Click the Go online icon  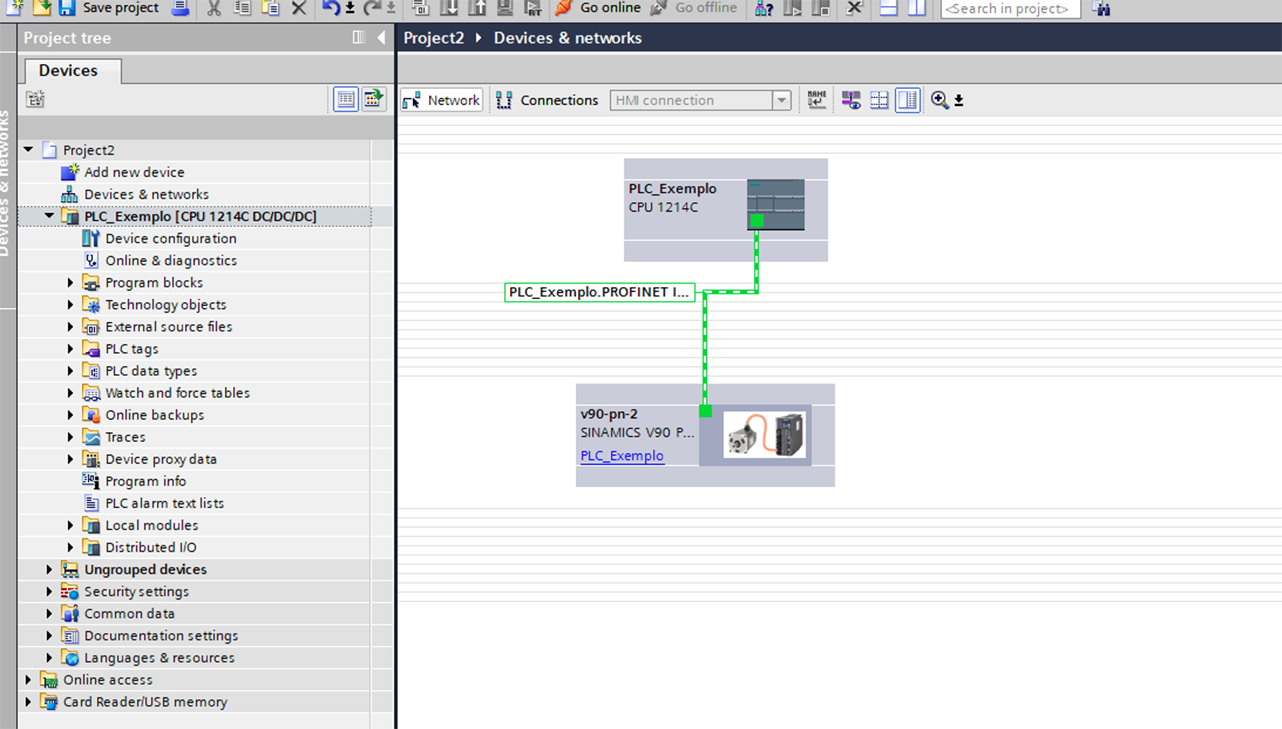(x=564, y=8)
